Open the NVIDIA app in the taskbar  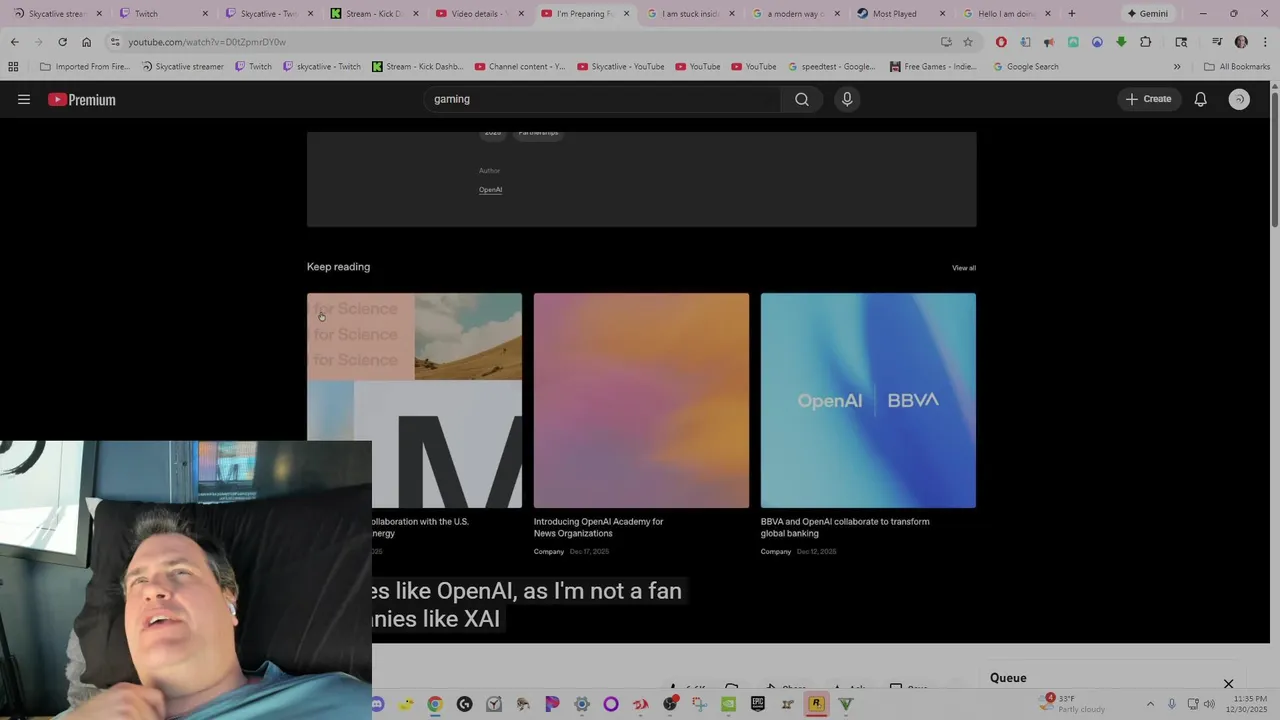(x=728, y=704)
